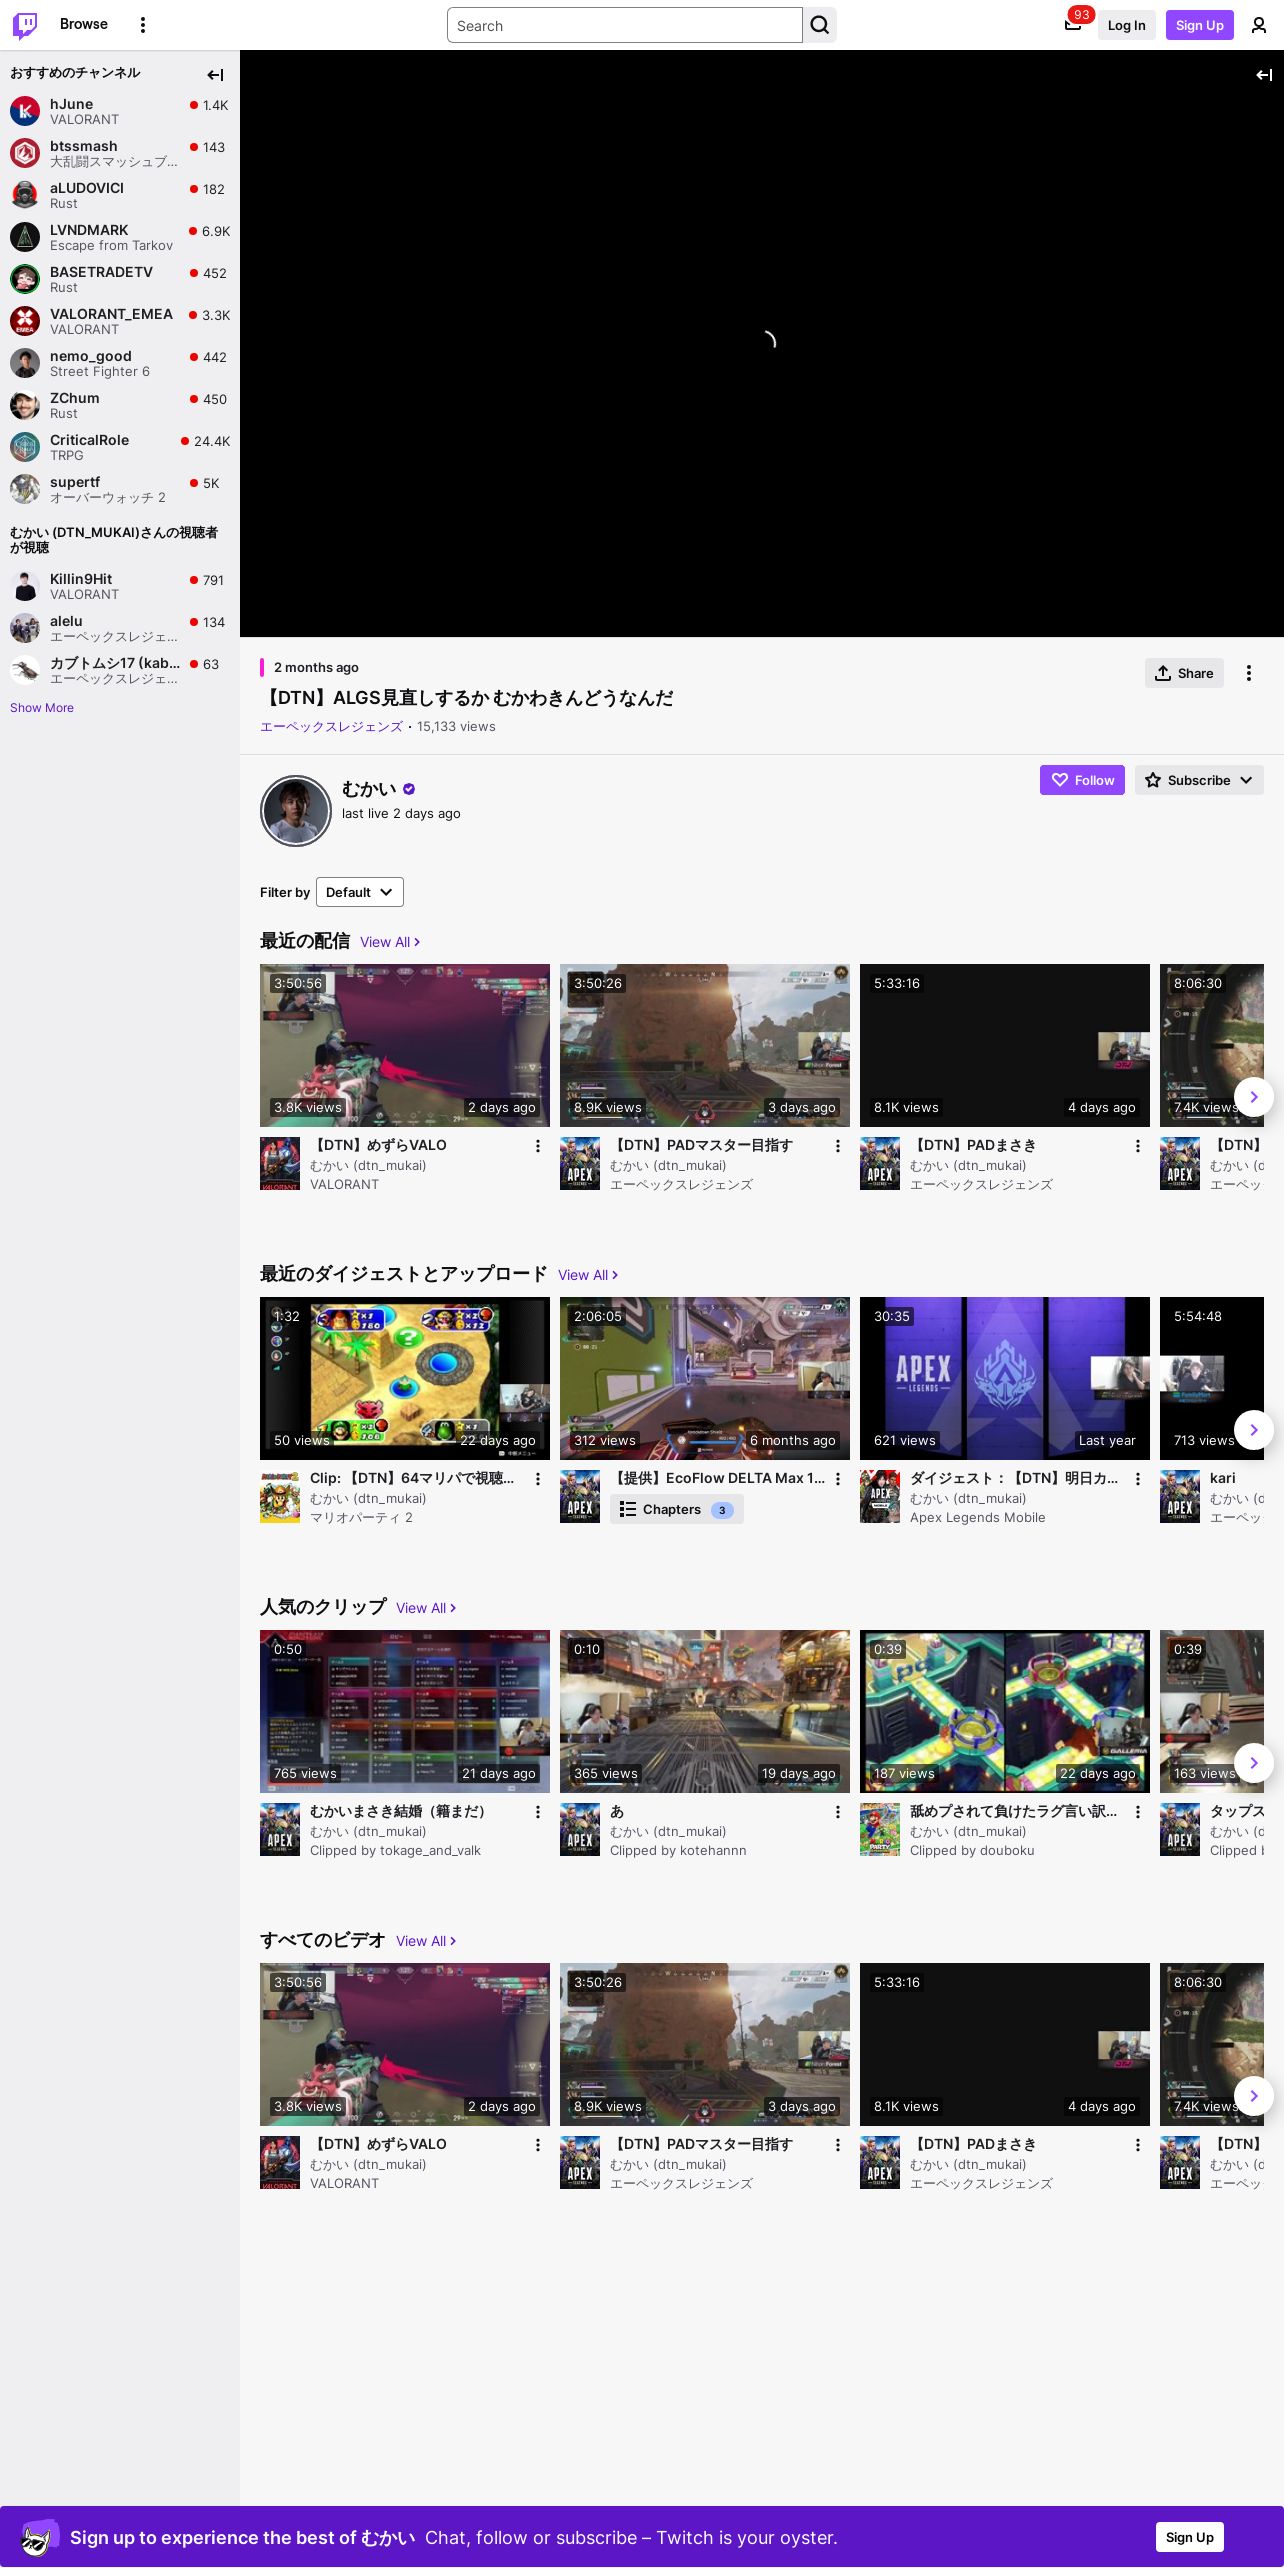Play the 5:33:16 PADまさき video under すべてのビデオ
The image size is (1284, 2568).
[x=1005, y=2044]
